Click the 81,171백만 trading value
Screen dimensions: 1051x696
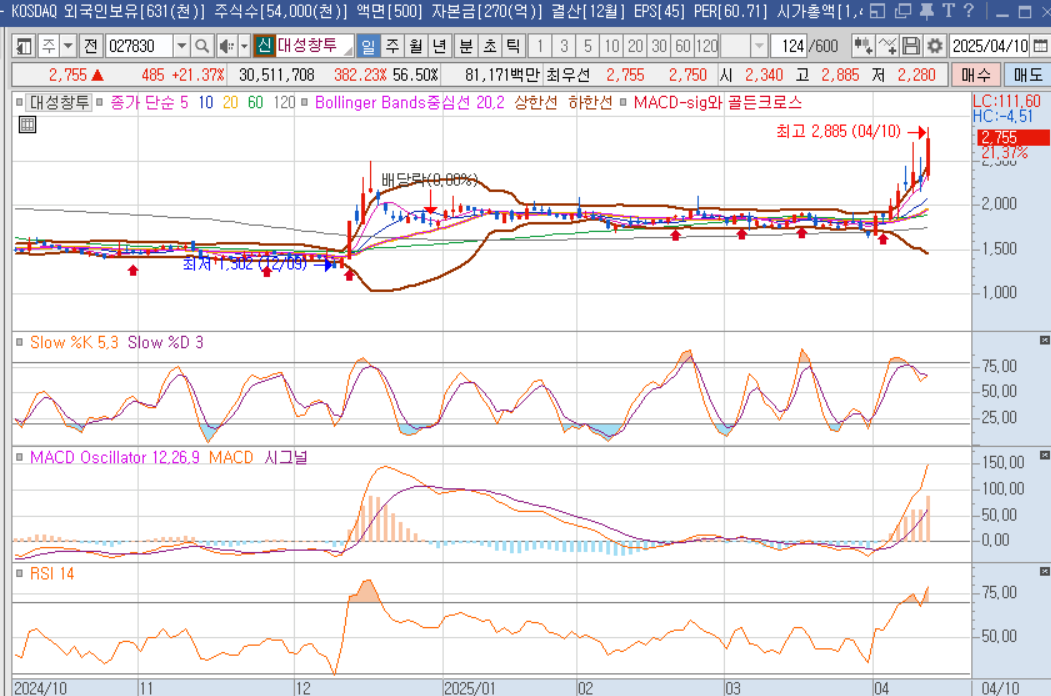pyautogui.click(x=502, y=75)
